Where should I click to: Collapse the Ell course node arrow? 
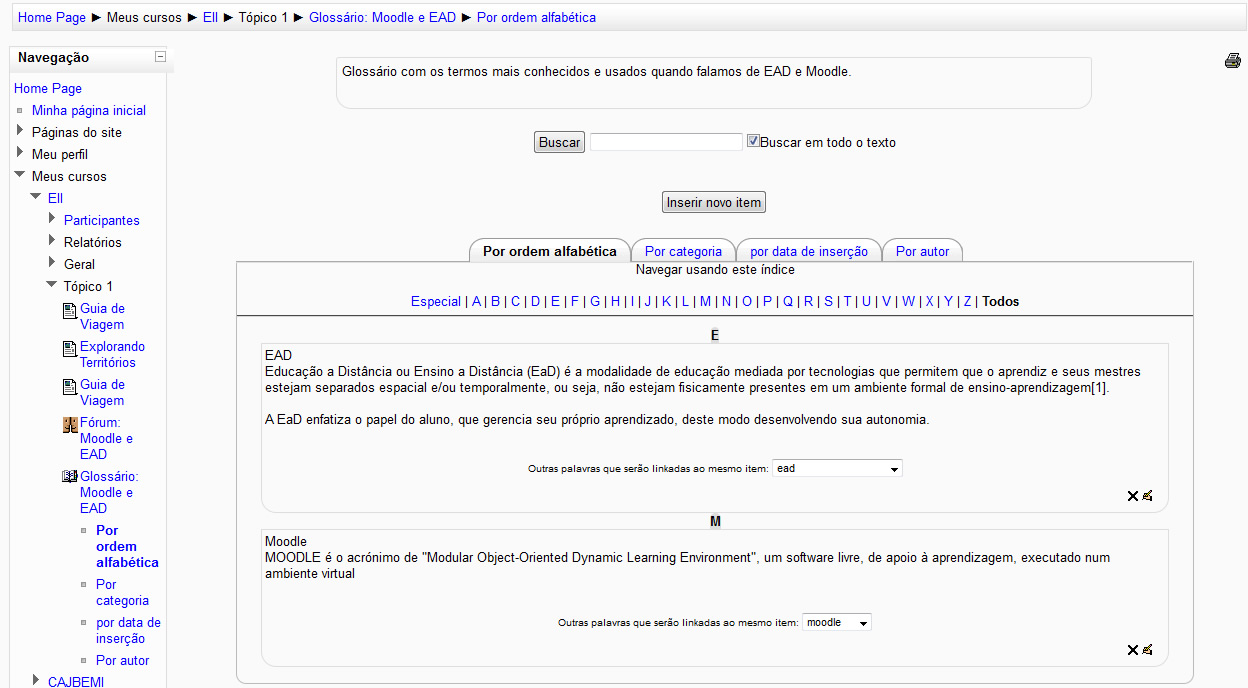[x=36, y=197]
